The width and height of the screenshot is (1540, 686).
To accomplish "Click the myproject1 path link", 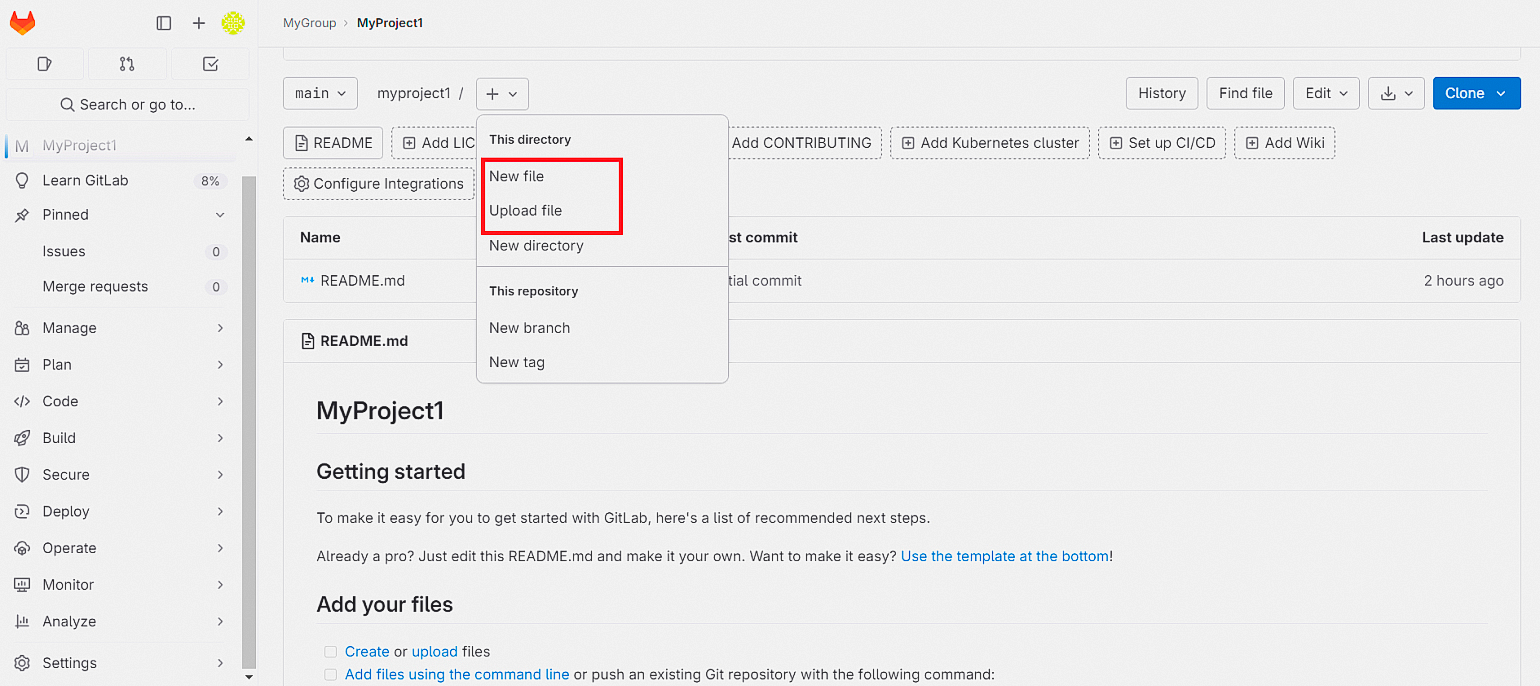I will pyautogui.click(x=414, y=94).
